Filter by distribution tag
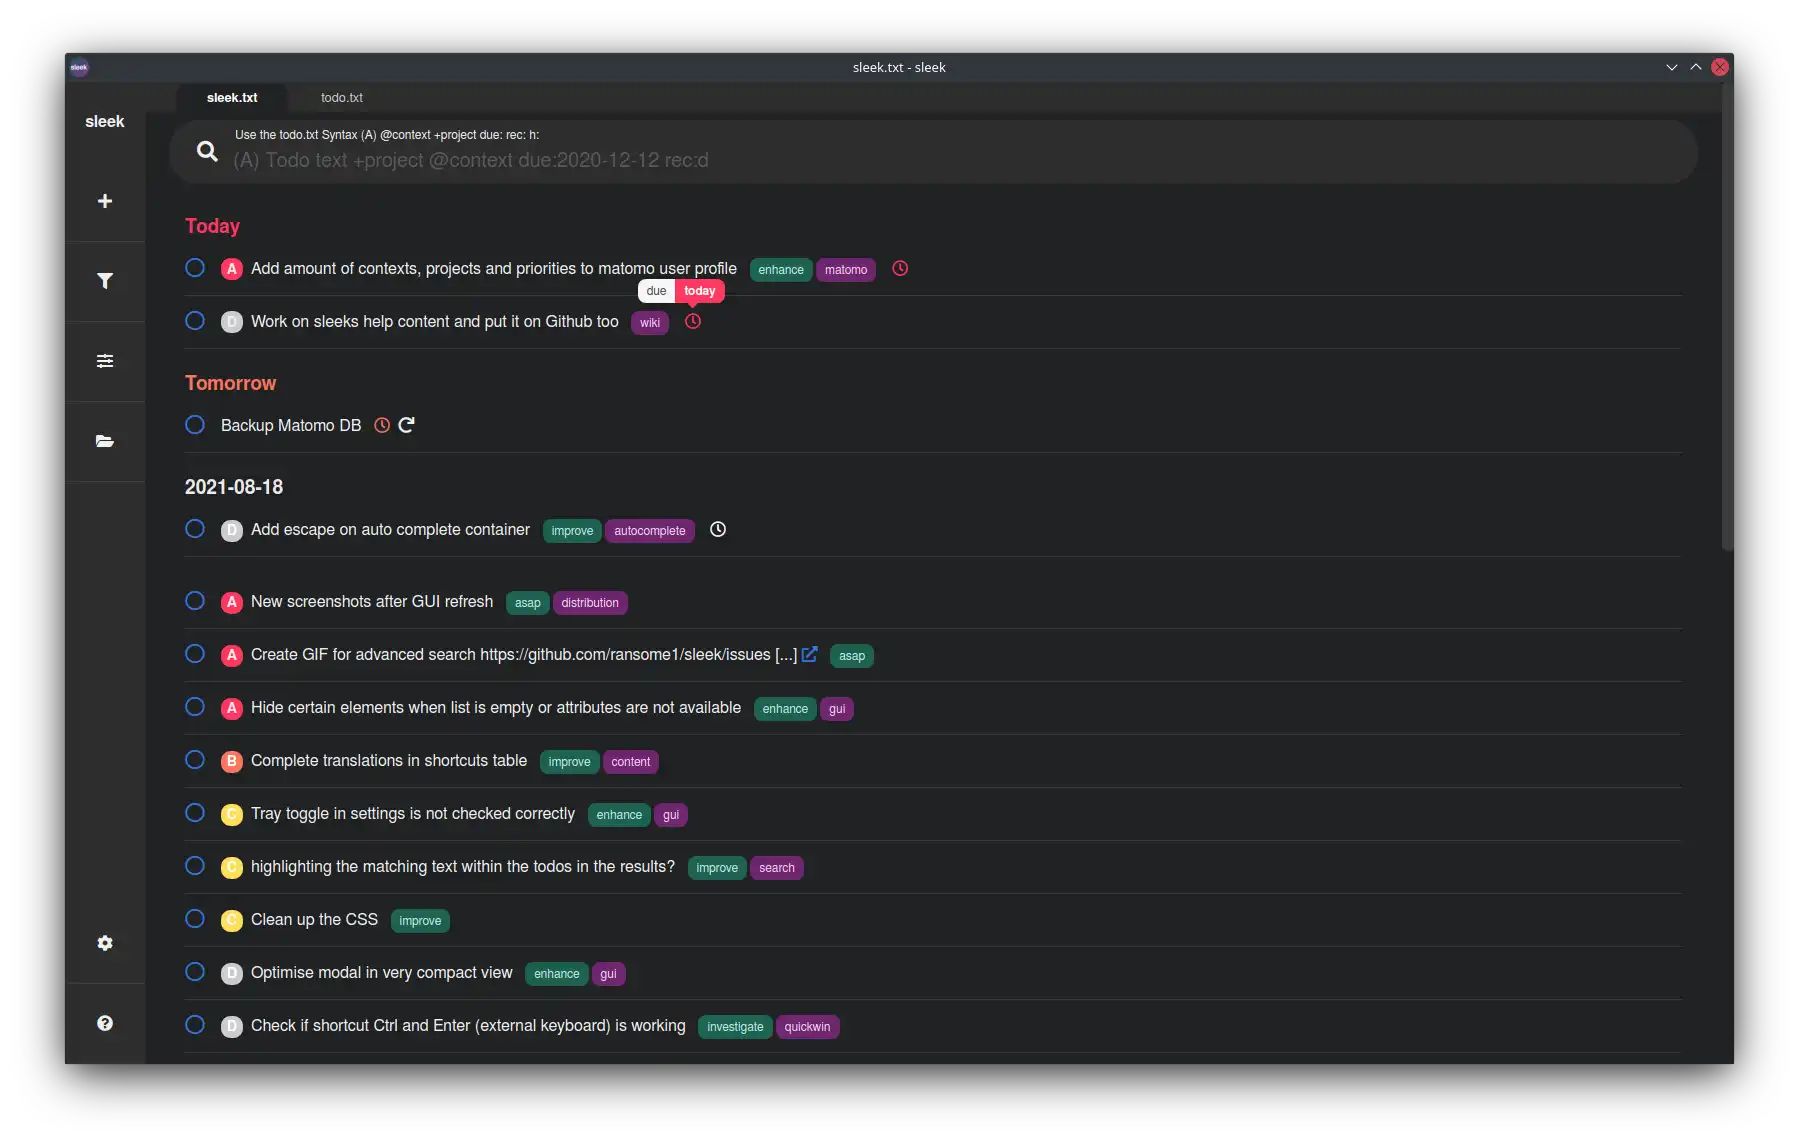Viewport: 1799px width, 1141px height. (x=590, y=603)
